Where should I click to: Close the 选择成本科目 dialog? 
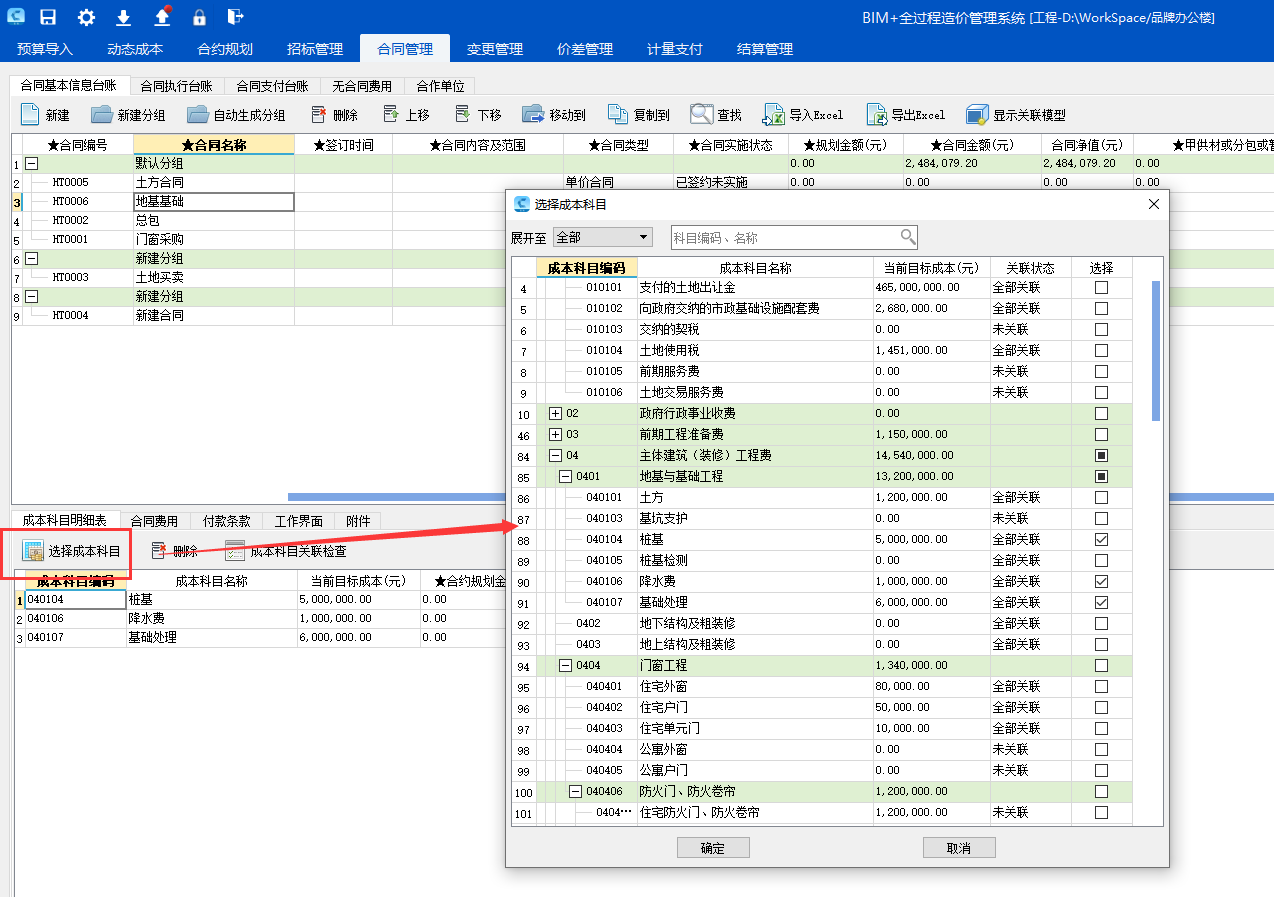pyautogui.click(x=1153, y=204)
